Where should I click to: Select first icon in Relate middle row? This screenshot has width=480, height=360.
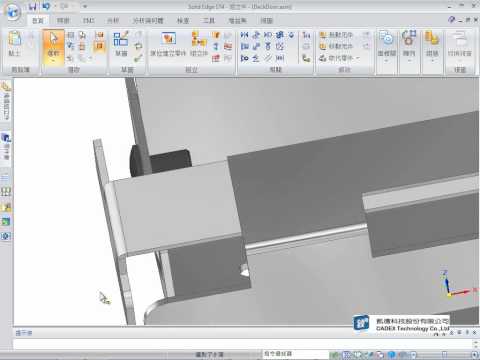(x=244, y=46)
